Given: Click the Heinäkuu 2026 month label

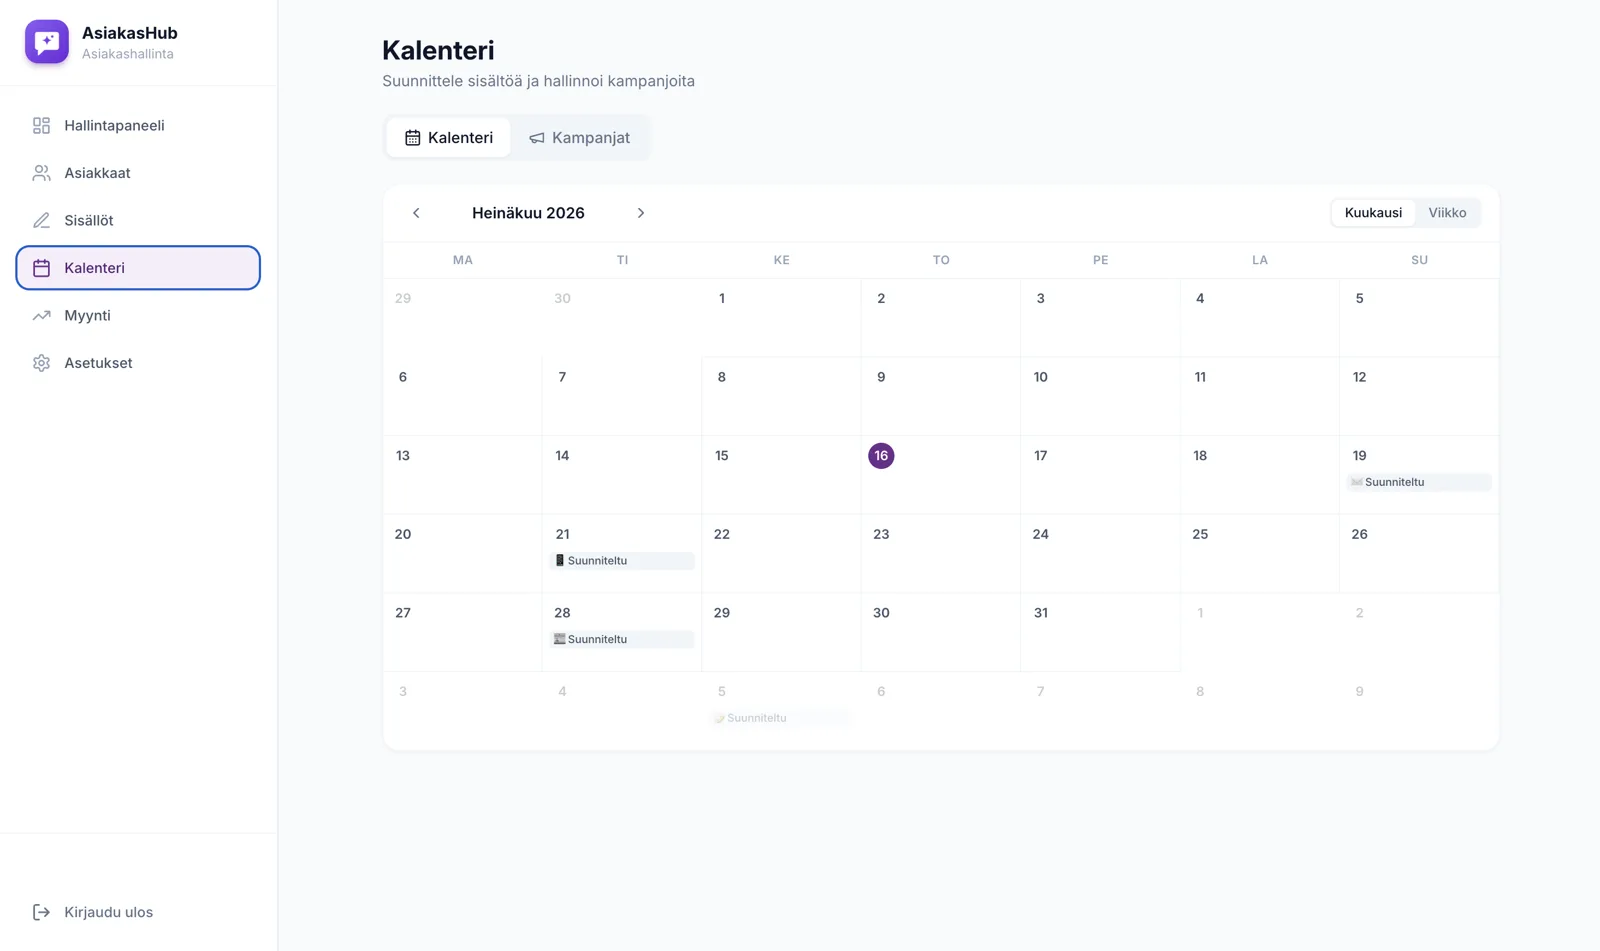Looking at the screenshot, I should [x=528, y=213].
